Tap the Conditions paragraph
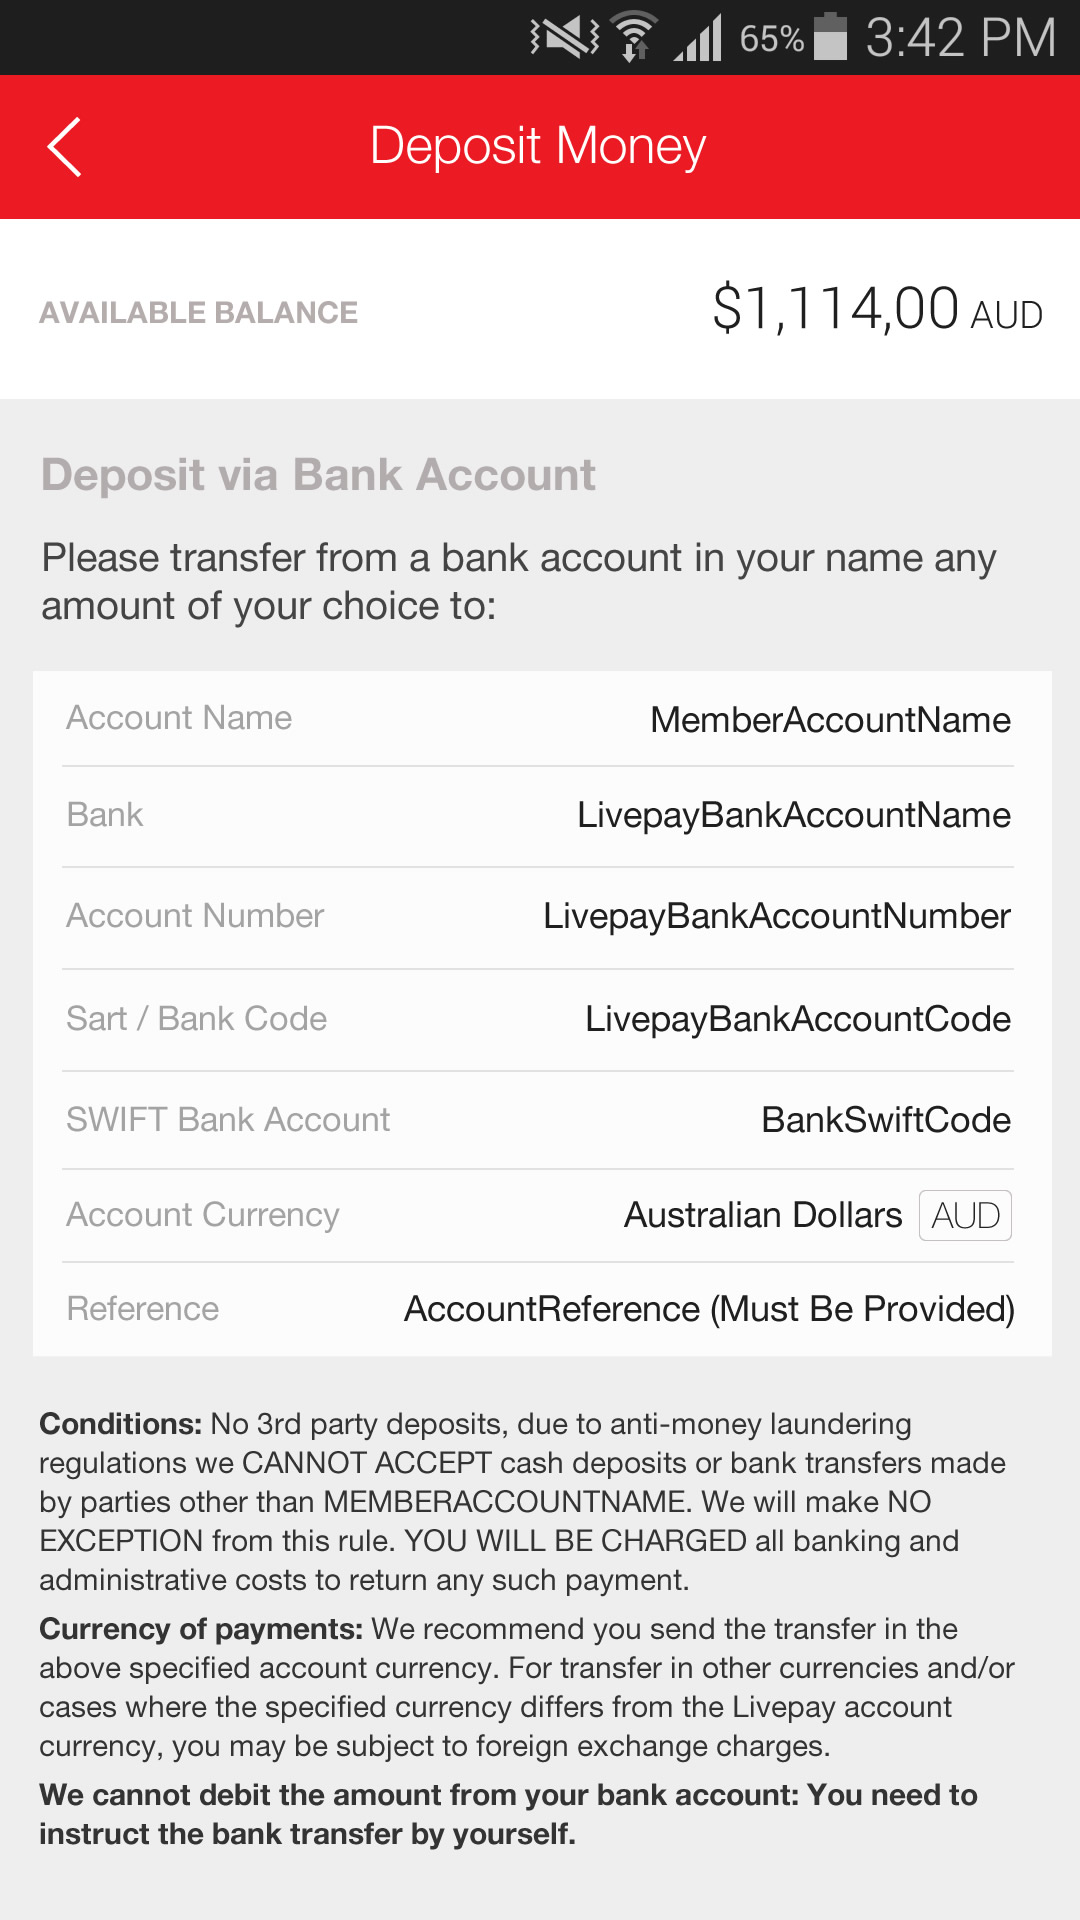 [520, 1501]
